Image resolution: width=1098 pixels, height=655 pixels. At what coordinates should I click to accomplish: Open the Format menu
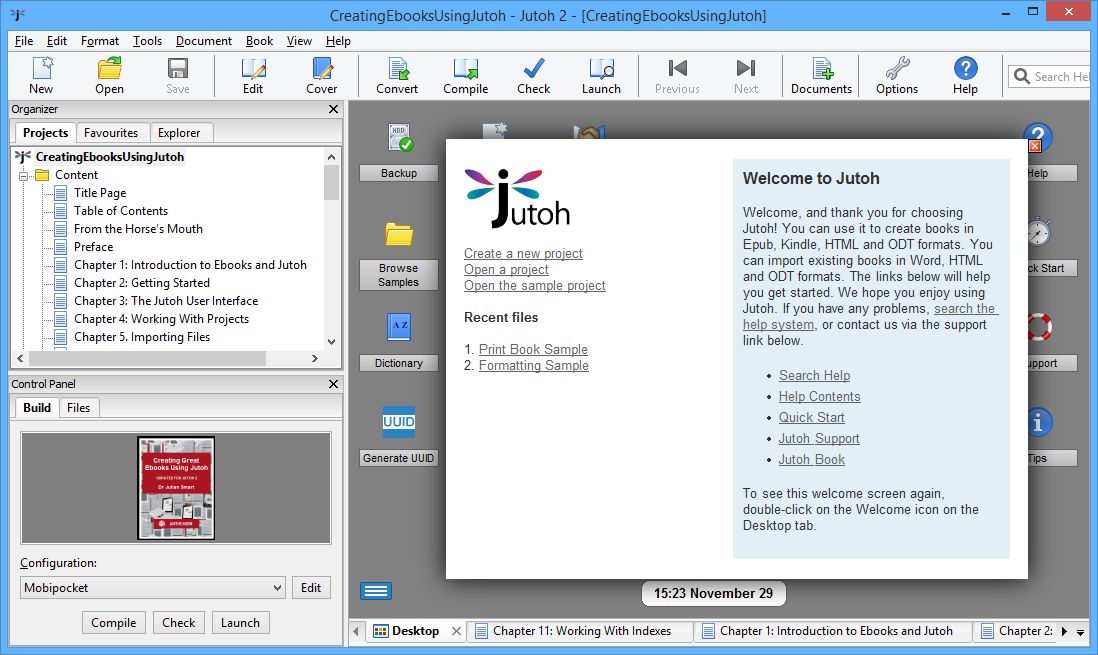point(100,41)
